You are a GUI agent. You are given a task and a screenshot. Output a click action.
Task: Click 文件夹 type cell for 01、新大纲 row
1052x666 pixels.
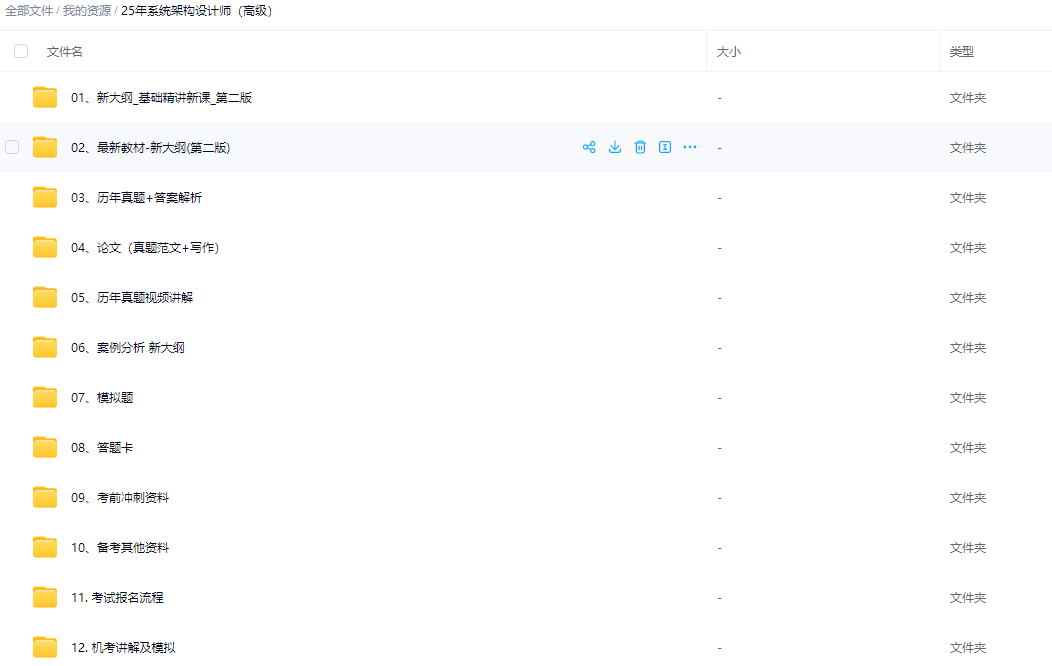(967, 98)
